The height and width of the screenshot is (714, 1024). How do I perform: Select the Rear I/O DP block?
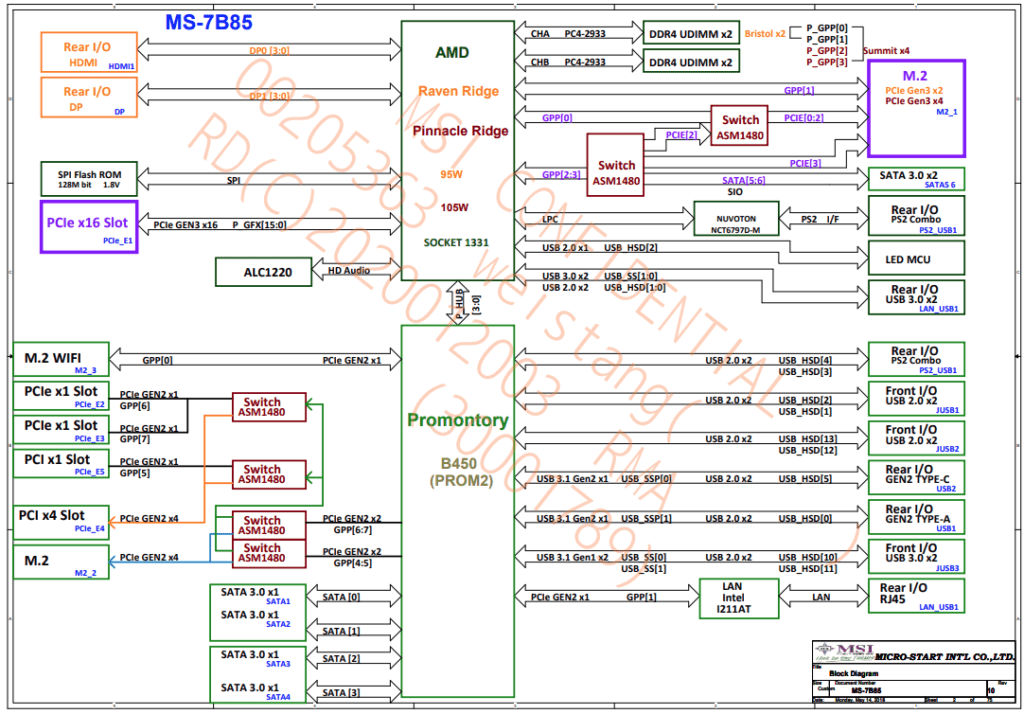click(x=89, y=97)
